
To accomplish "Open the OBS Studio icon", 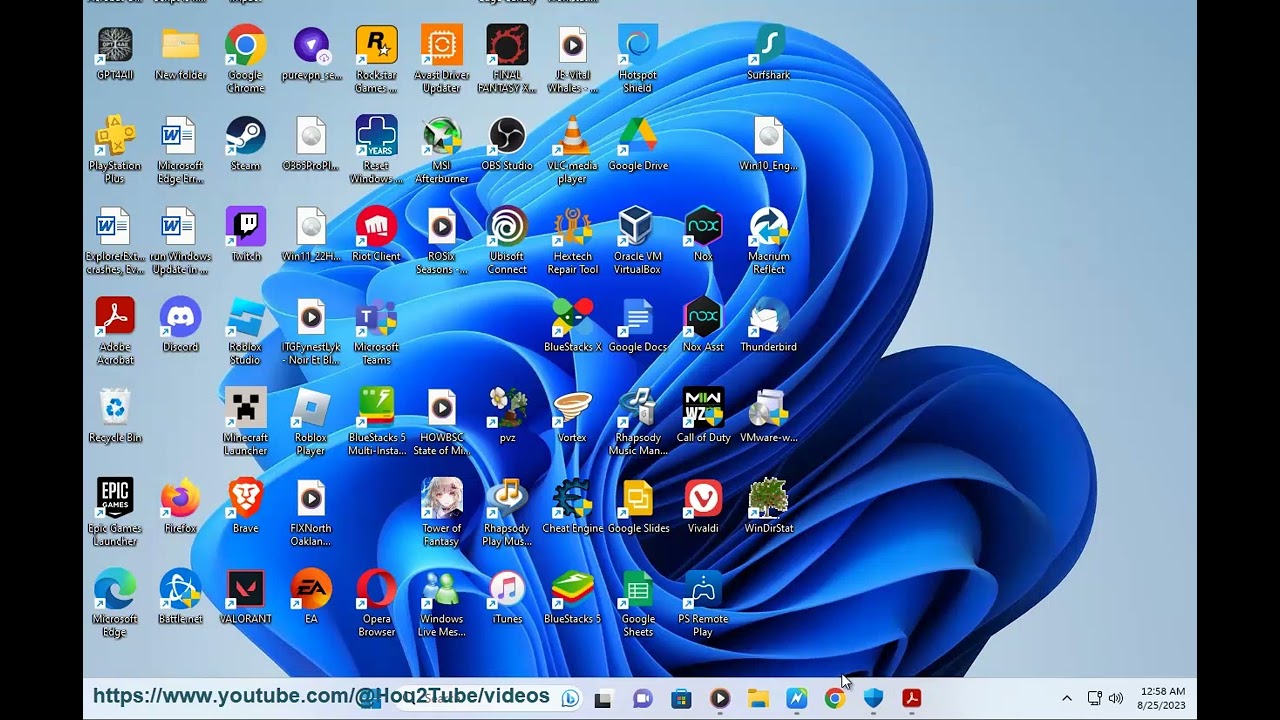I will click(x=507, y=136).
